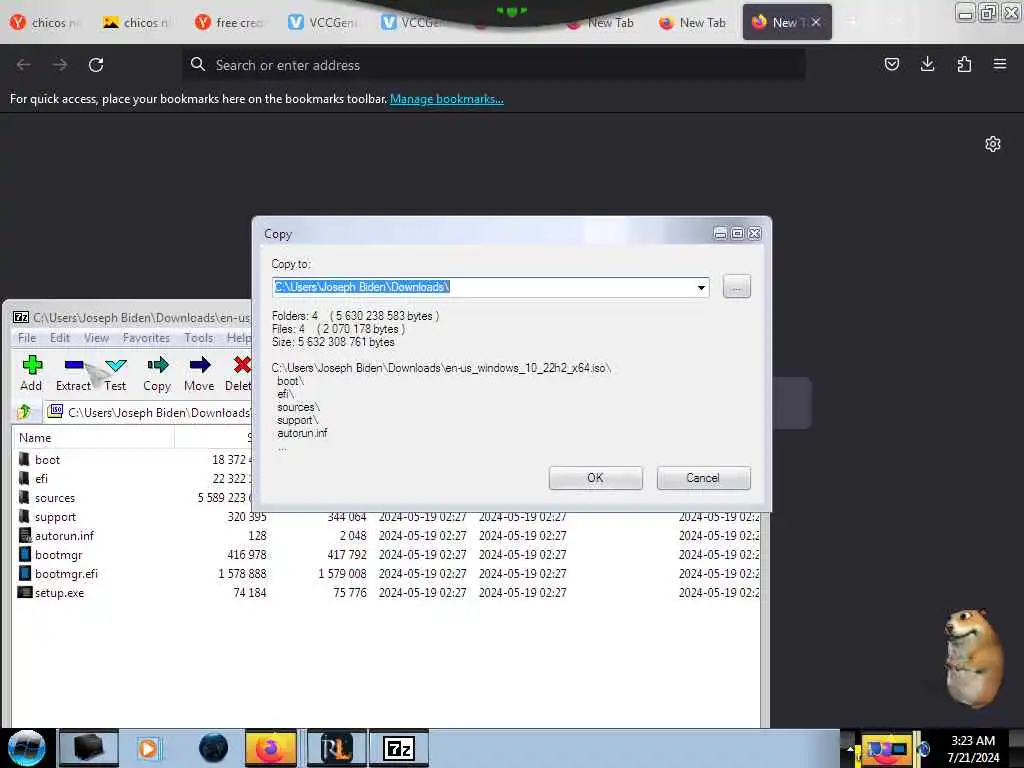
Task: Open the 7-Zip View menu
Action: point(96,338)
